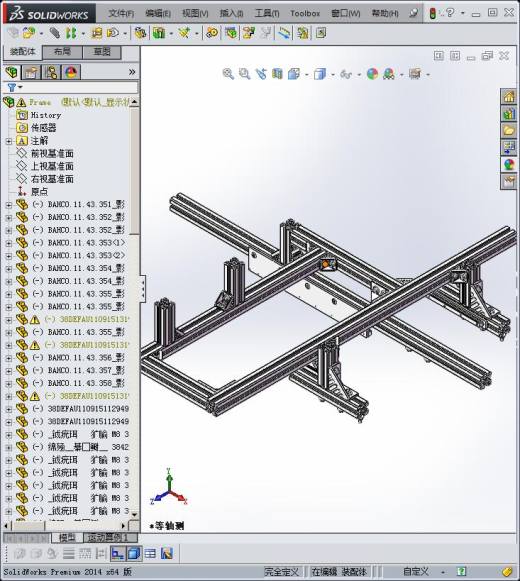This screenshot has width=520, height=581.
Task: Collapse the FeatureManager panel handle
Action: [143, 289]
